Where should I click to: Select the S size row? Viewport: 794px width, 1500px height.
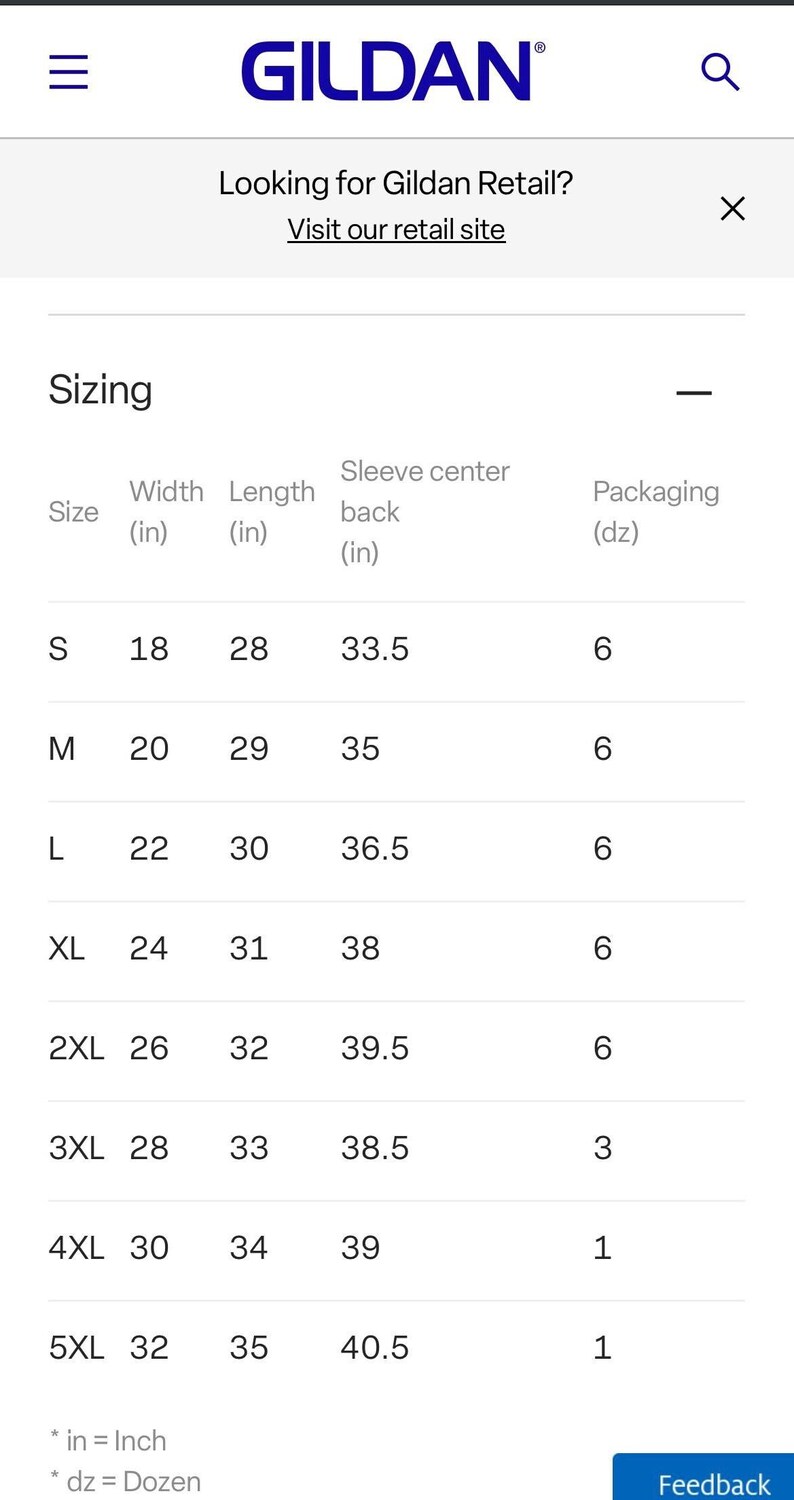point(396,650)
